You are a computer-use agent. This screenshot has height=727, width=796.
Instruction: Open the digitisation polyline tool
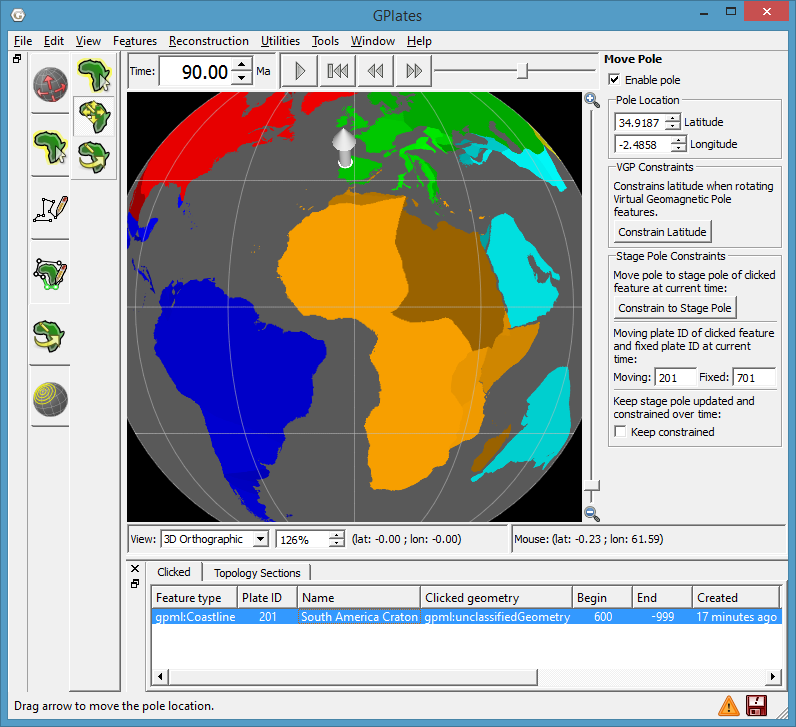pyautogui.click(x=50, y=209)
